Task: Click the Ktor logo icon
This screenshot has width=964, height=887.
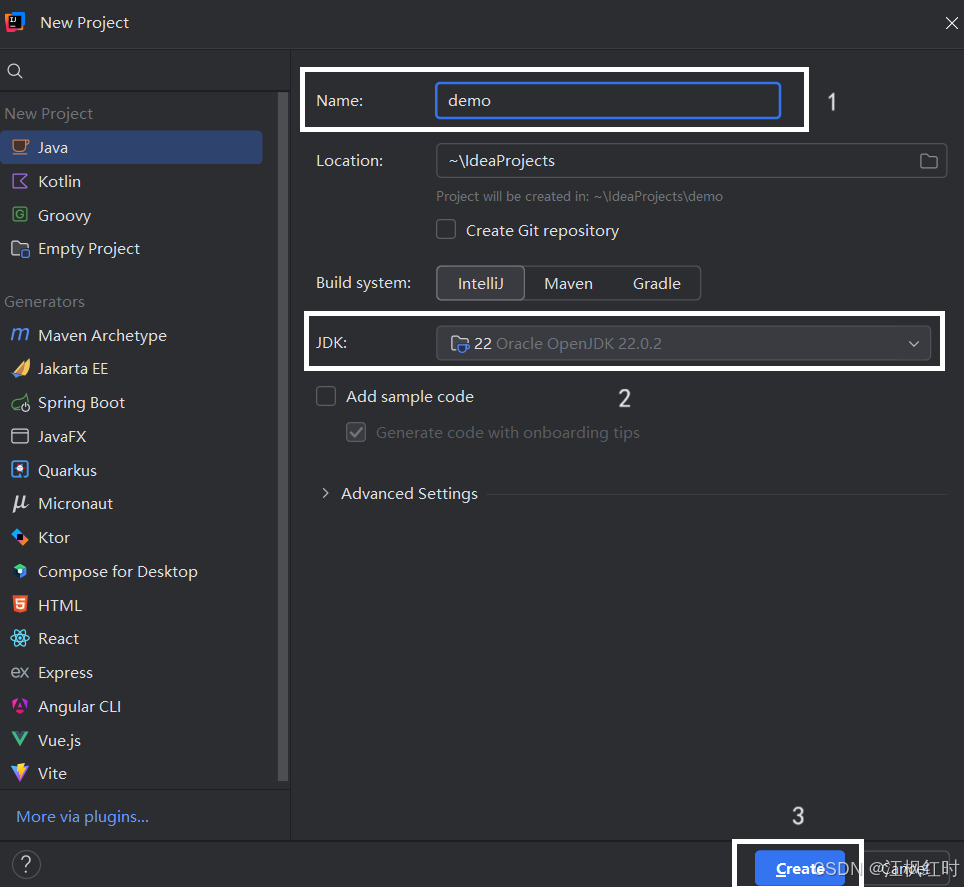Action: pyautogui.click(x=20, y=537)
